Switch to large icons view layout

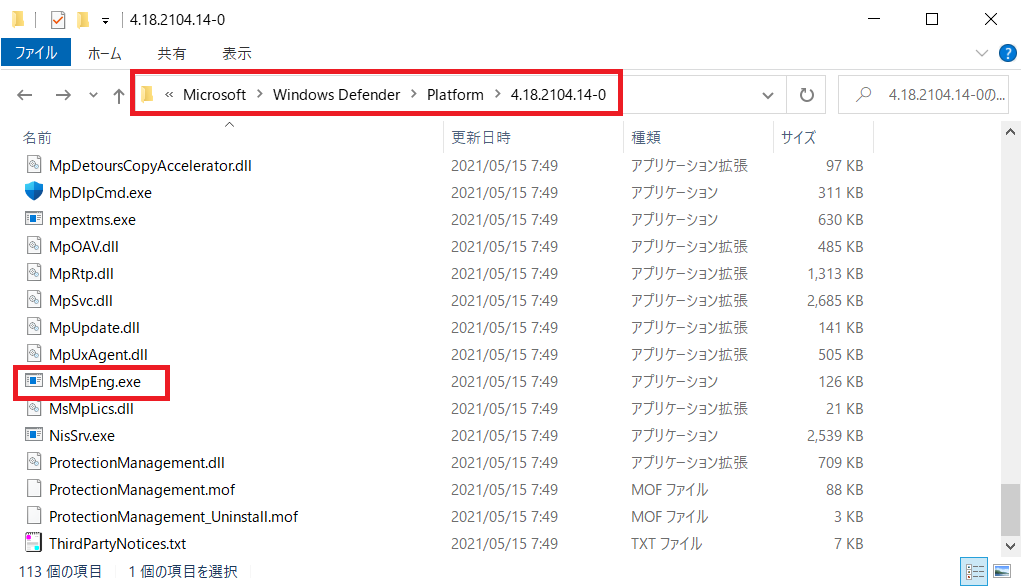[1002, 571]
